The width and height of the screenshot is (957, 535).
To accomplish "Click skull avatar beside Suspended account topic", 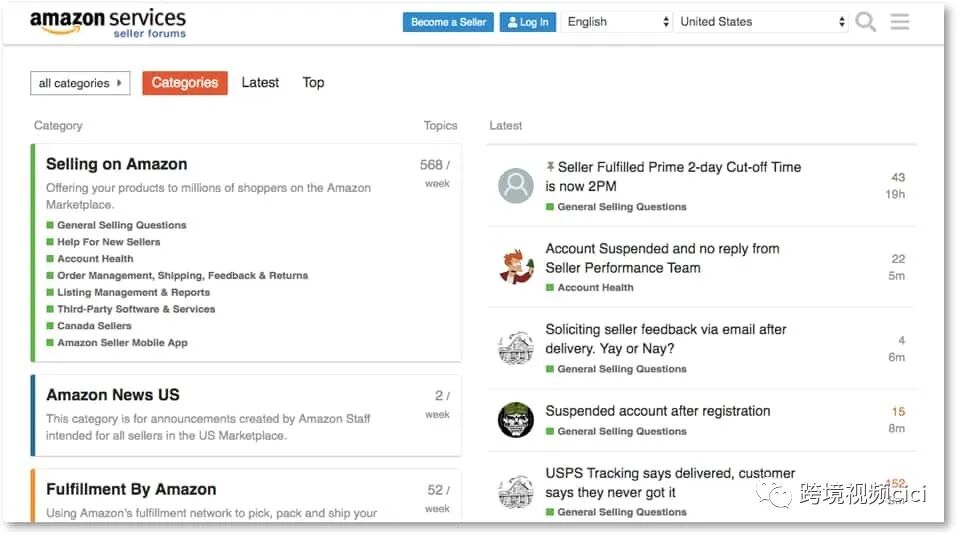I will [x=516, y=420].
